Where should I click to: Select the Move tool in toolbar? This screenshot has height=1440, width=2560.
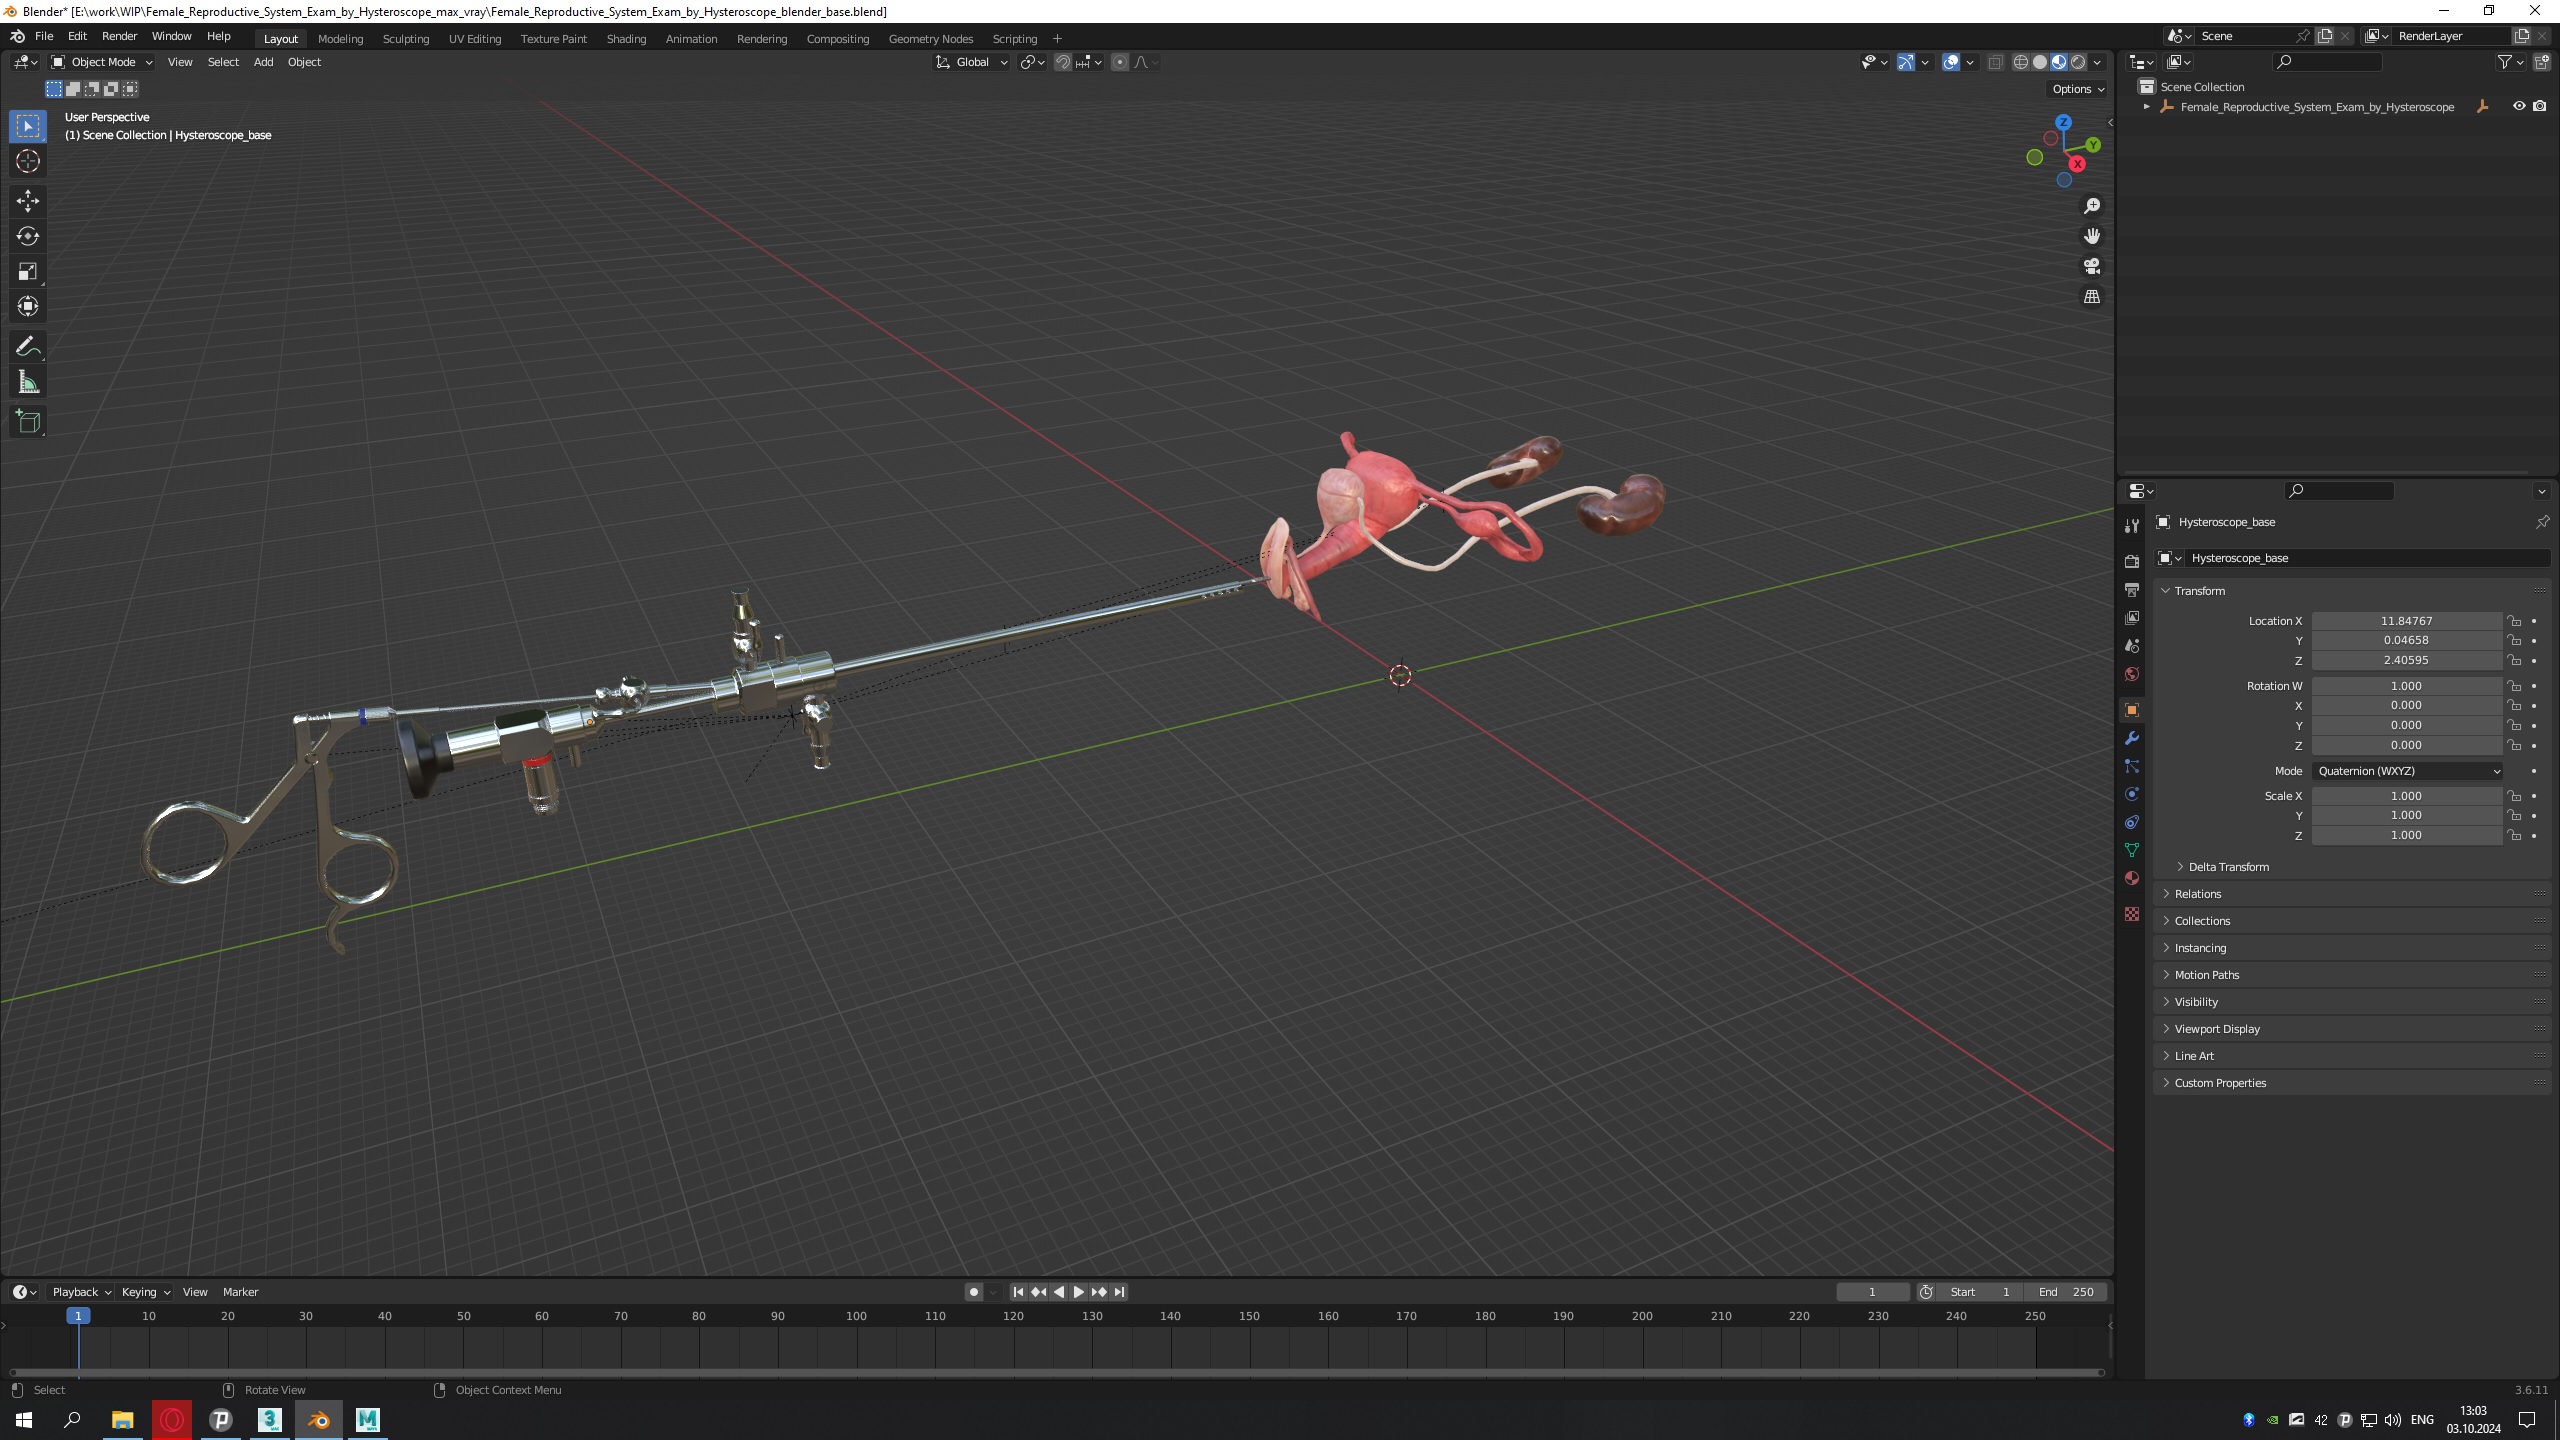[x=27, y=200]
